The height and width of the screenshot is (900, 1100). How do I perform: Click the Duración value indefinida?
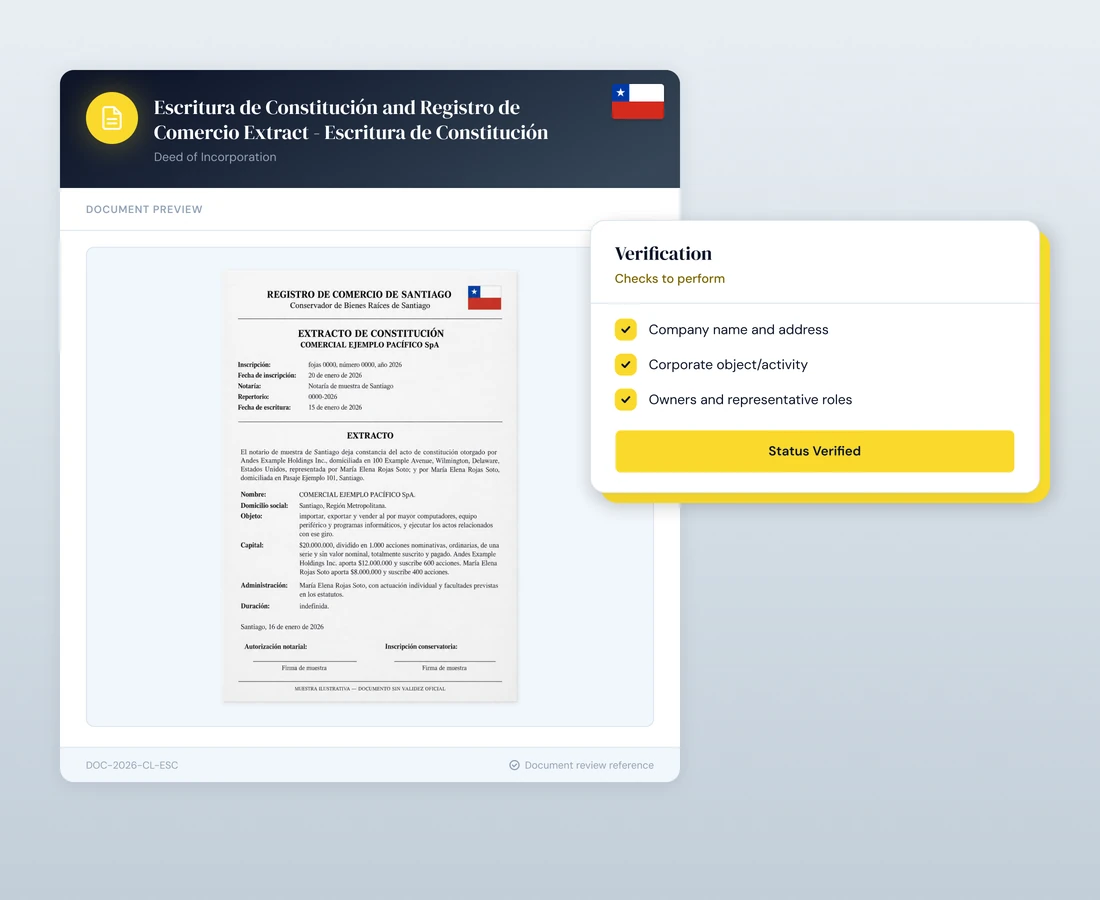click(x=314, y=605)
